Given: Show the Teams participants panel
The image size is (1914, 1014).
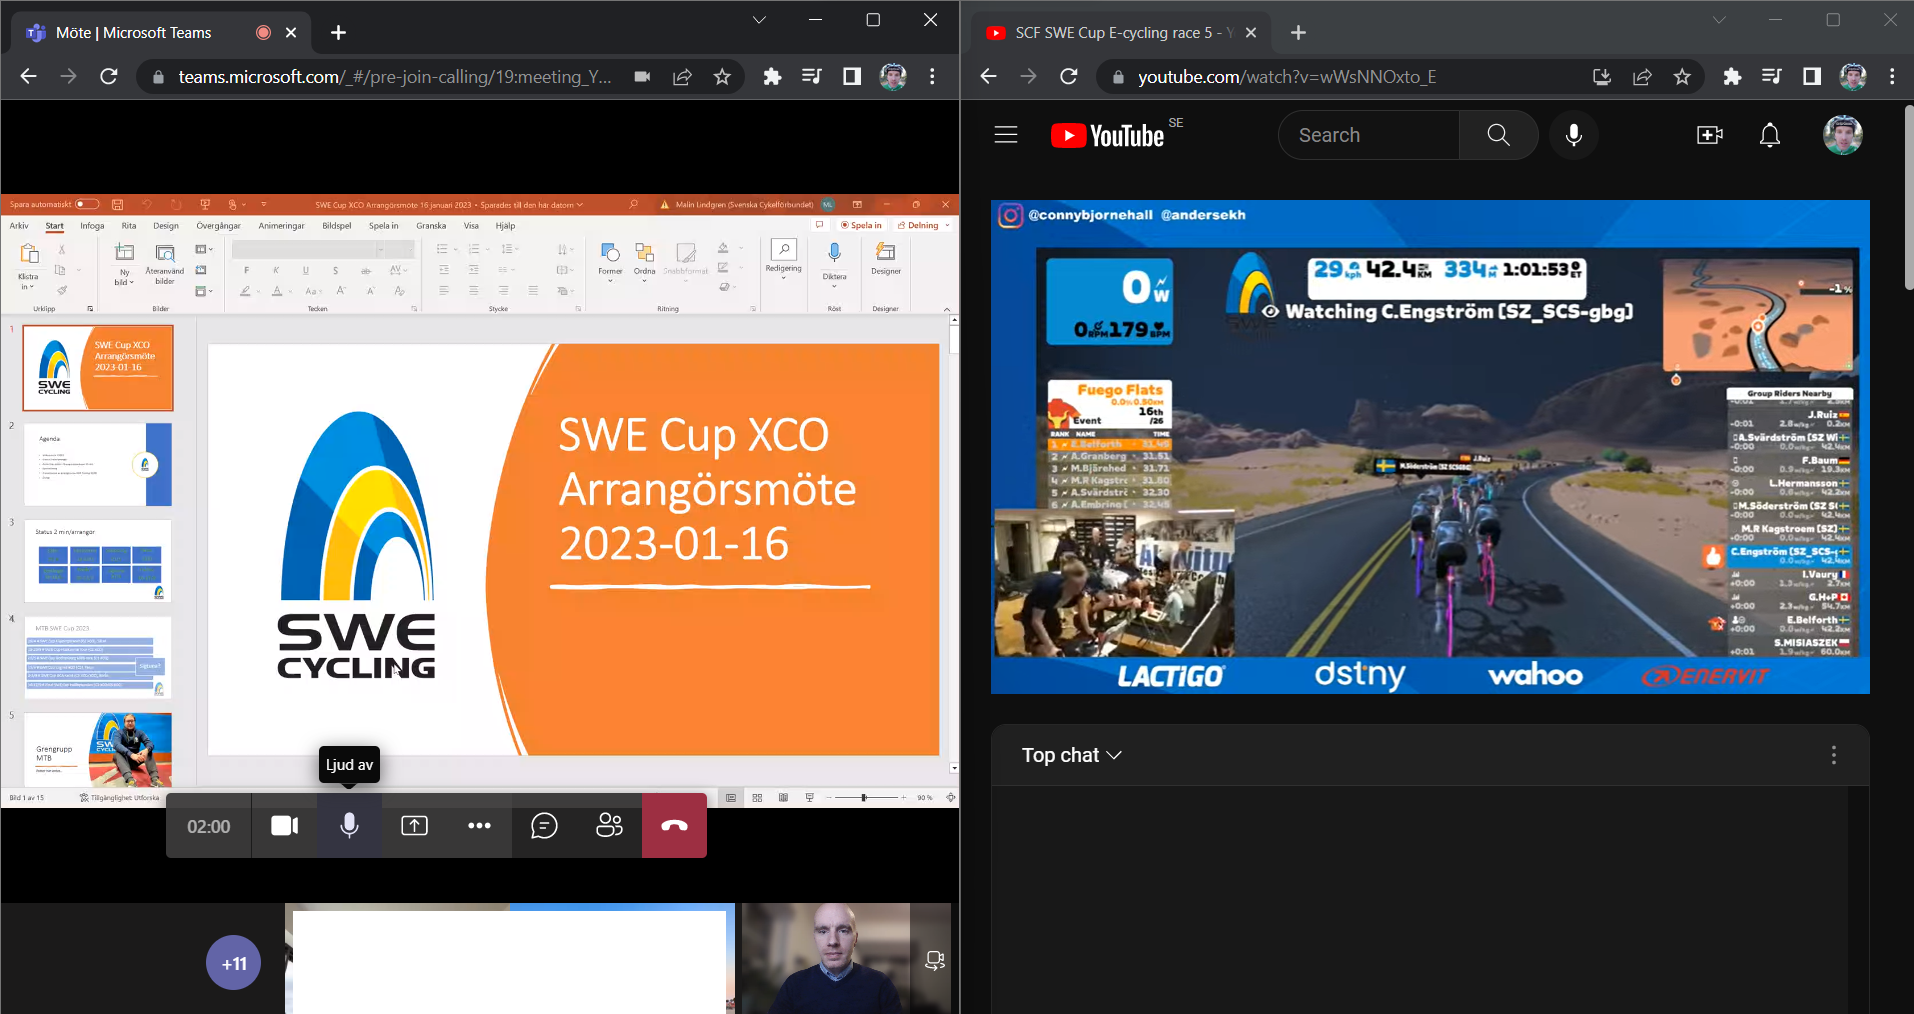Looking at the screenshot, I should tap(609, 826).
